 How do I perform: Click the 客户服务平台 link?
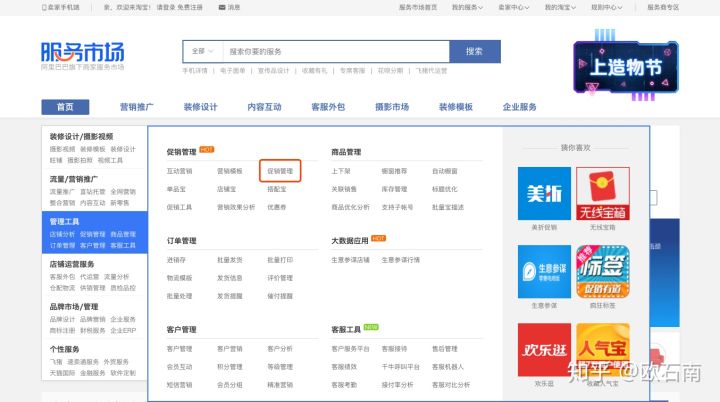click(x=350, y=348)
